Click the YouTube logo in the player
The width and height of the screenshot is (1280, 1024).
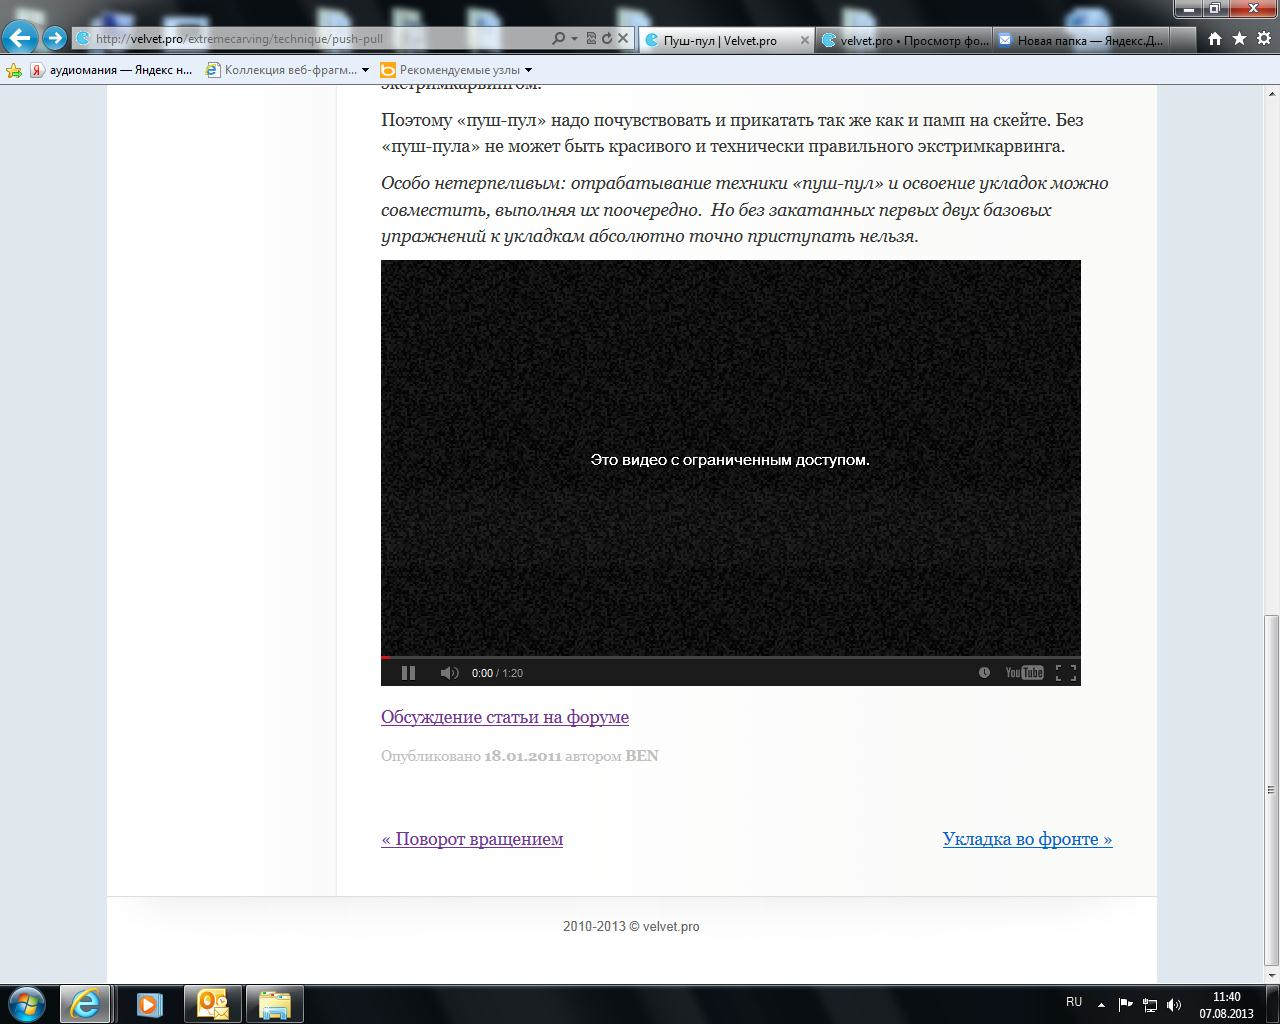click(1024, 673)
